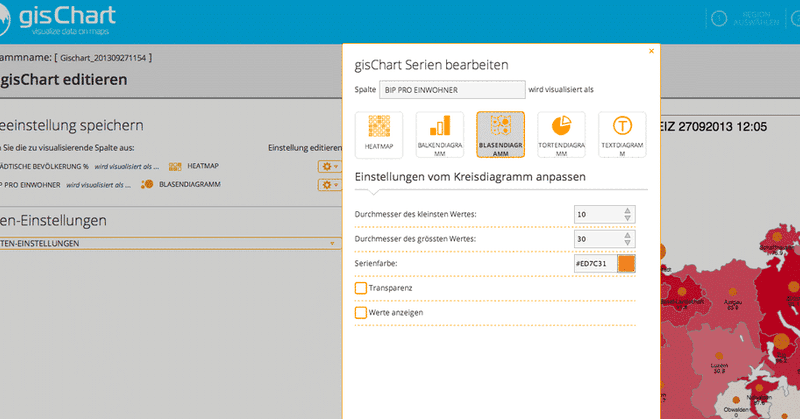This screenshot has width=800, height=419.
Task: Open gear settings for the Heatmap row
Action: point(329,166)
